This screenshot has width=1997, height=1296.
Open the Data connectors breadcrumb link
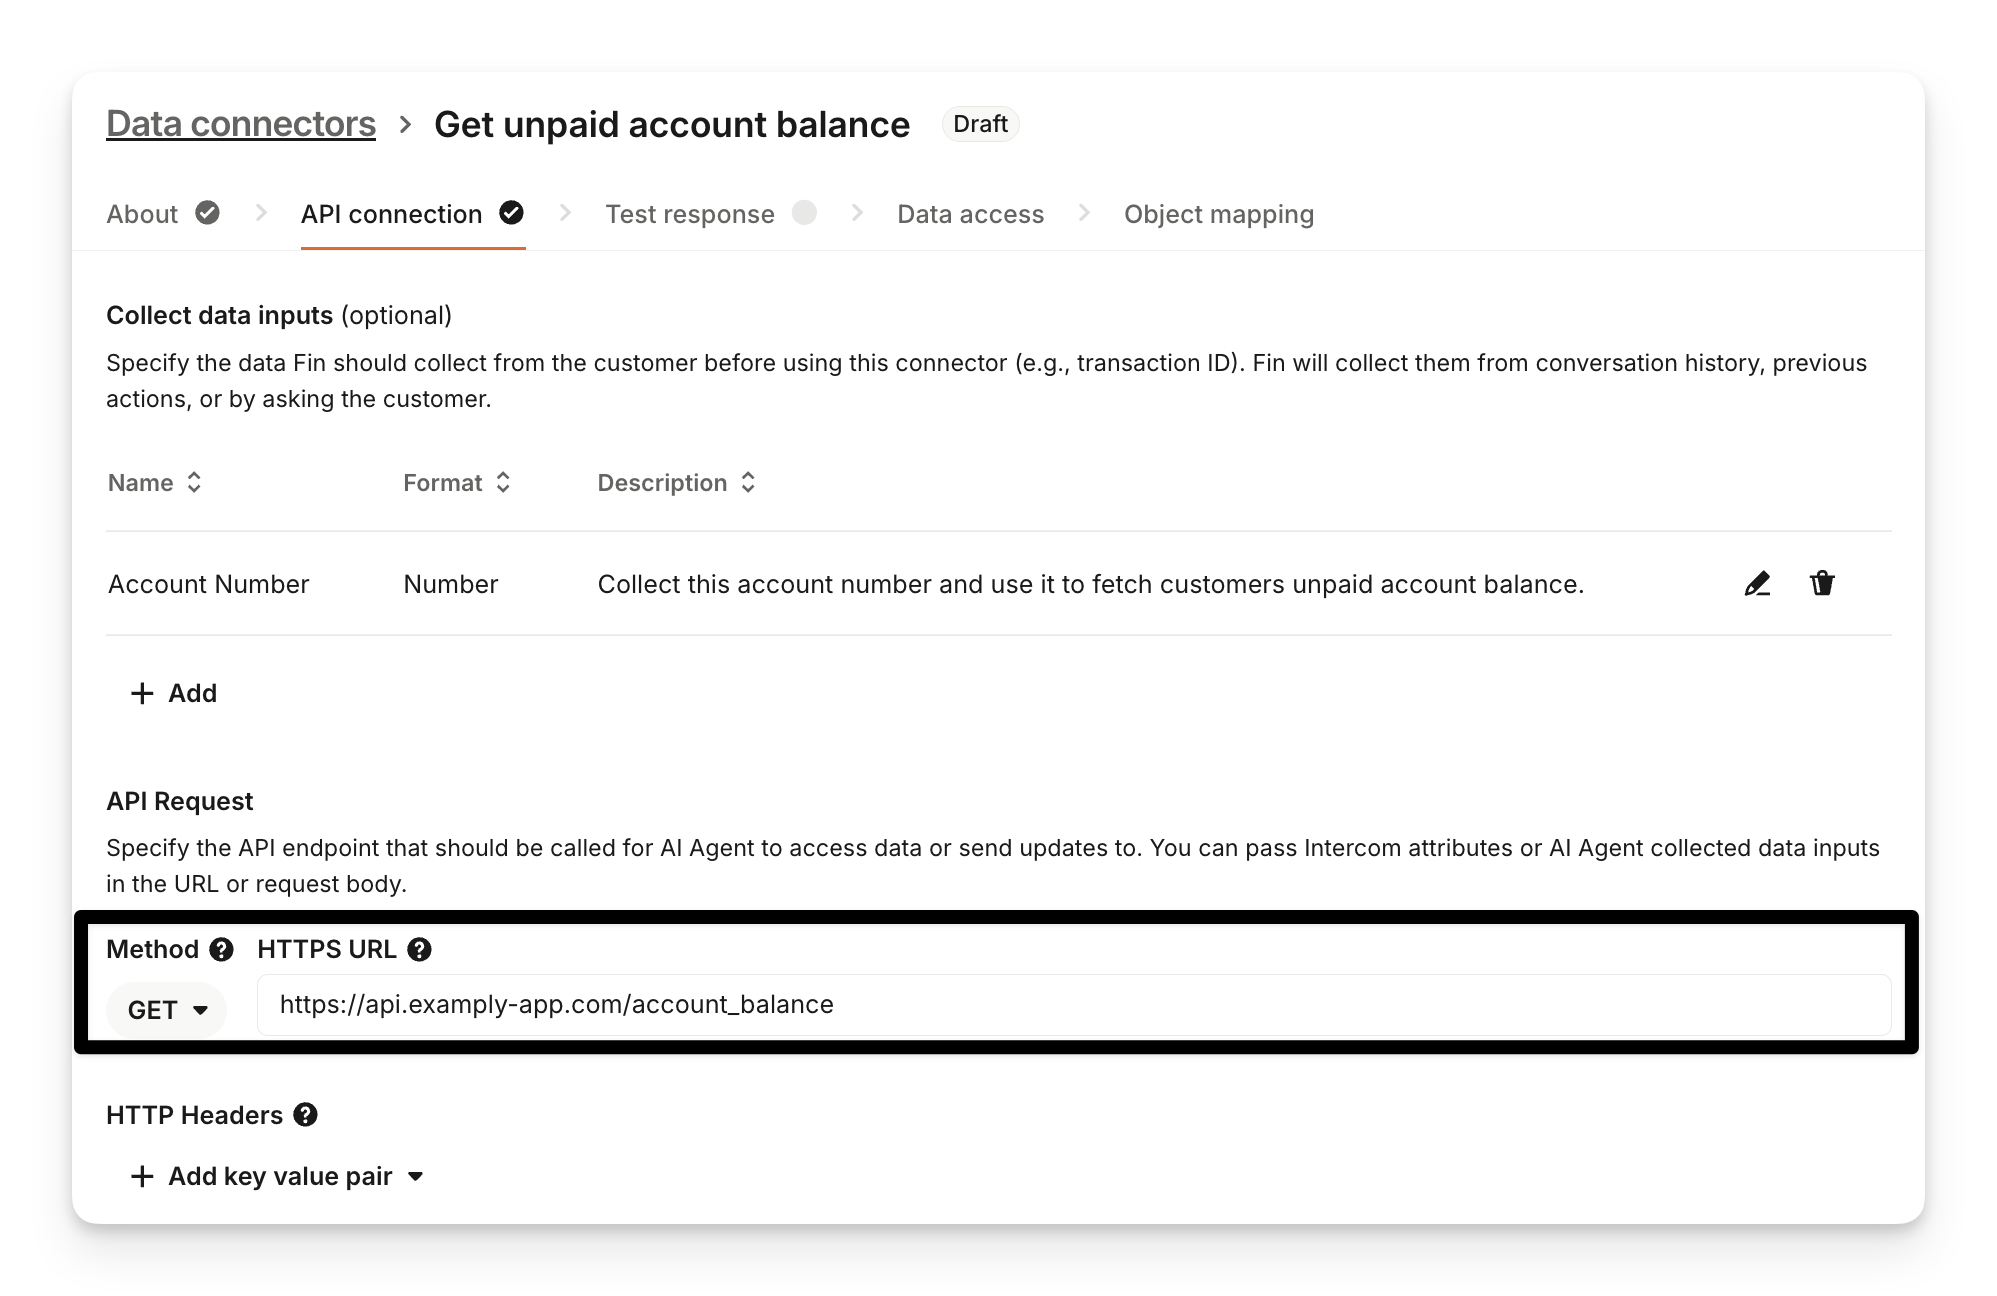click(x=241, y=124)
